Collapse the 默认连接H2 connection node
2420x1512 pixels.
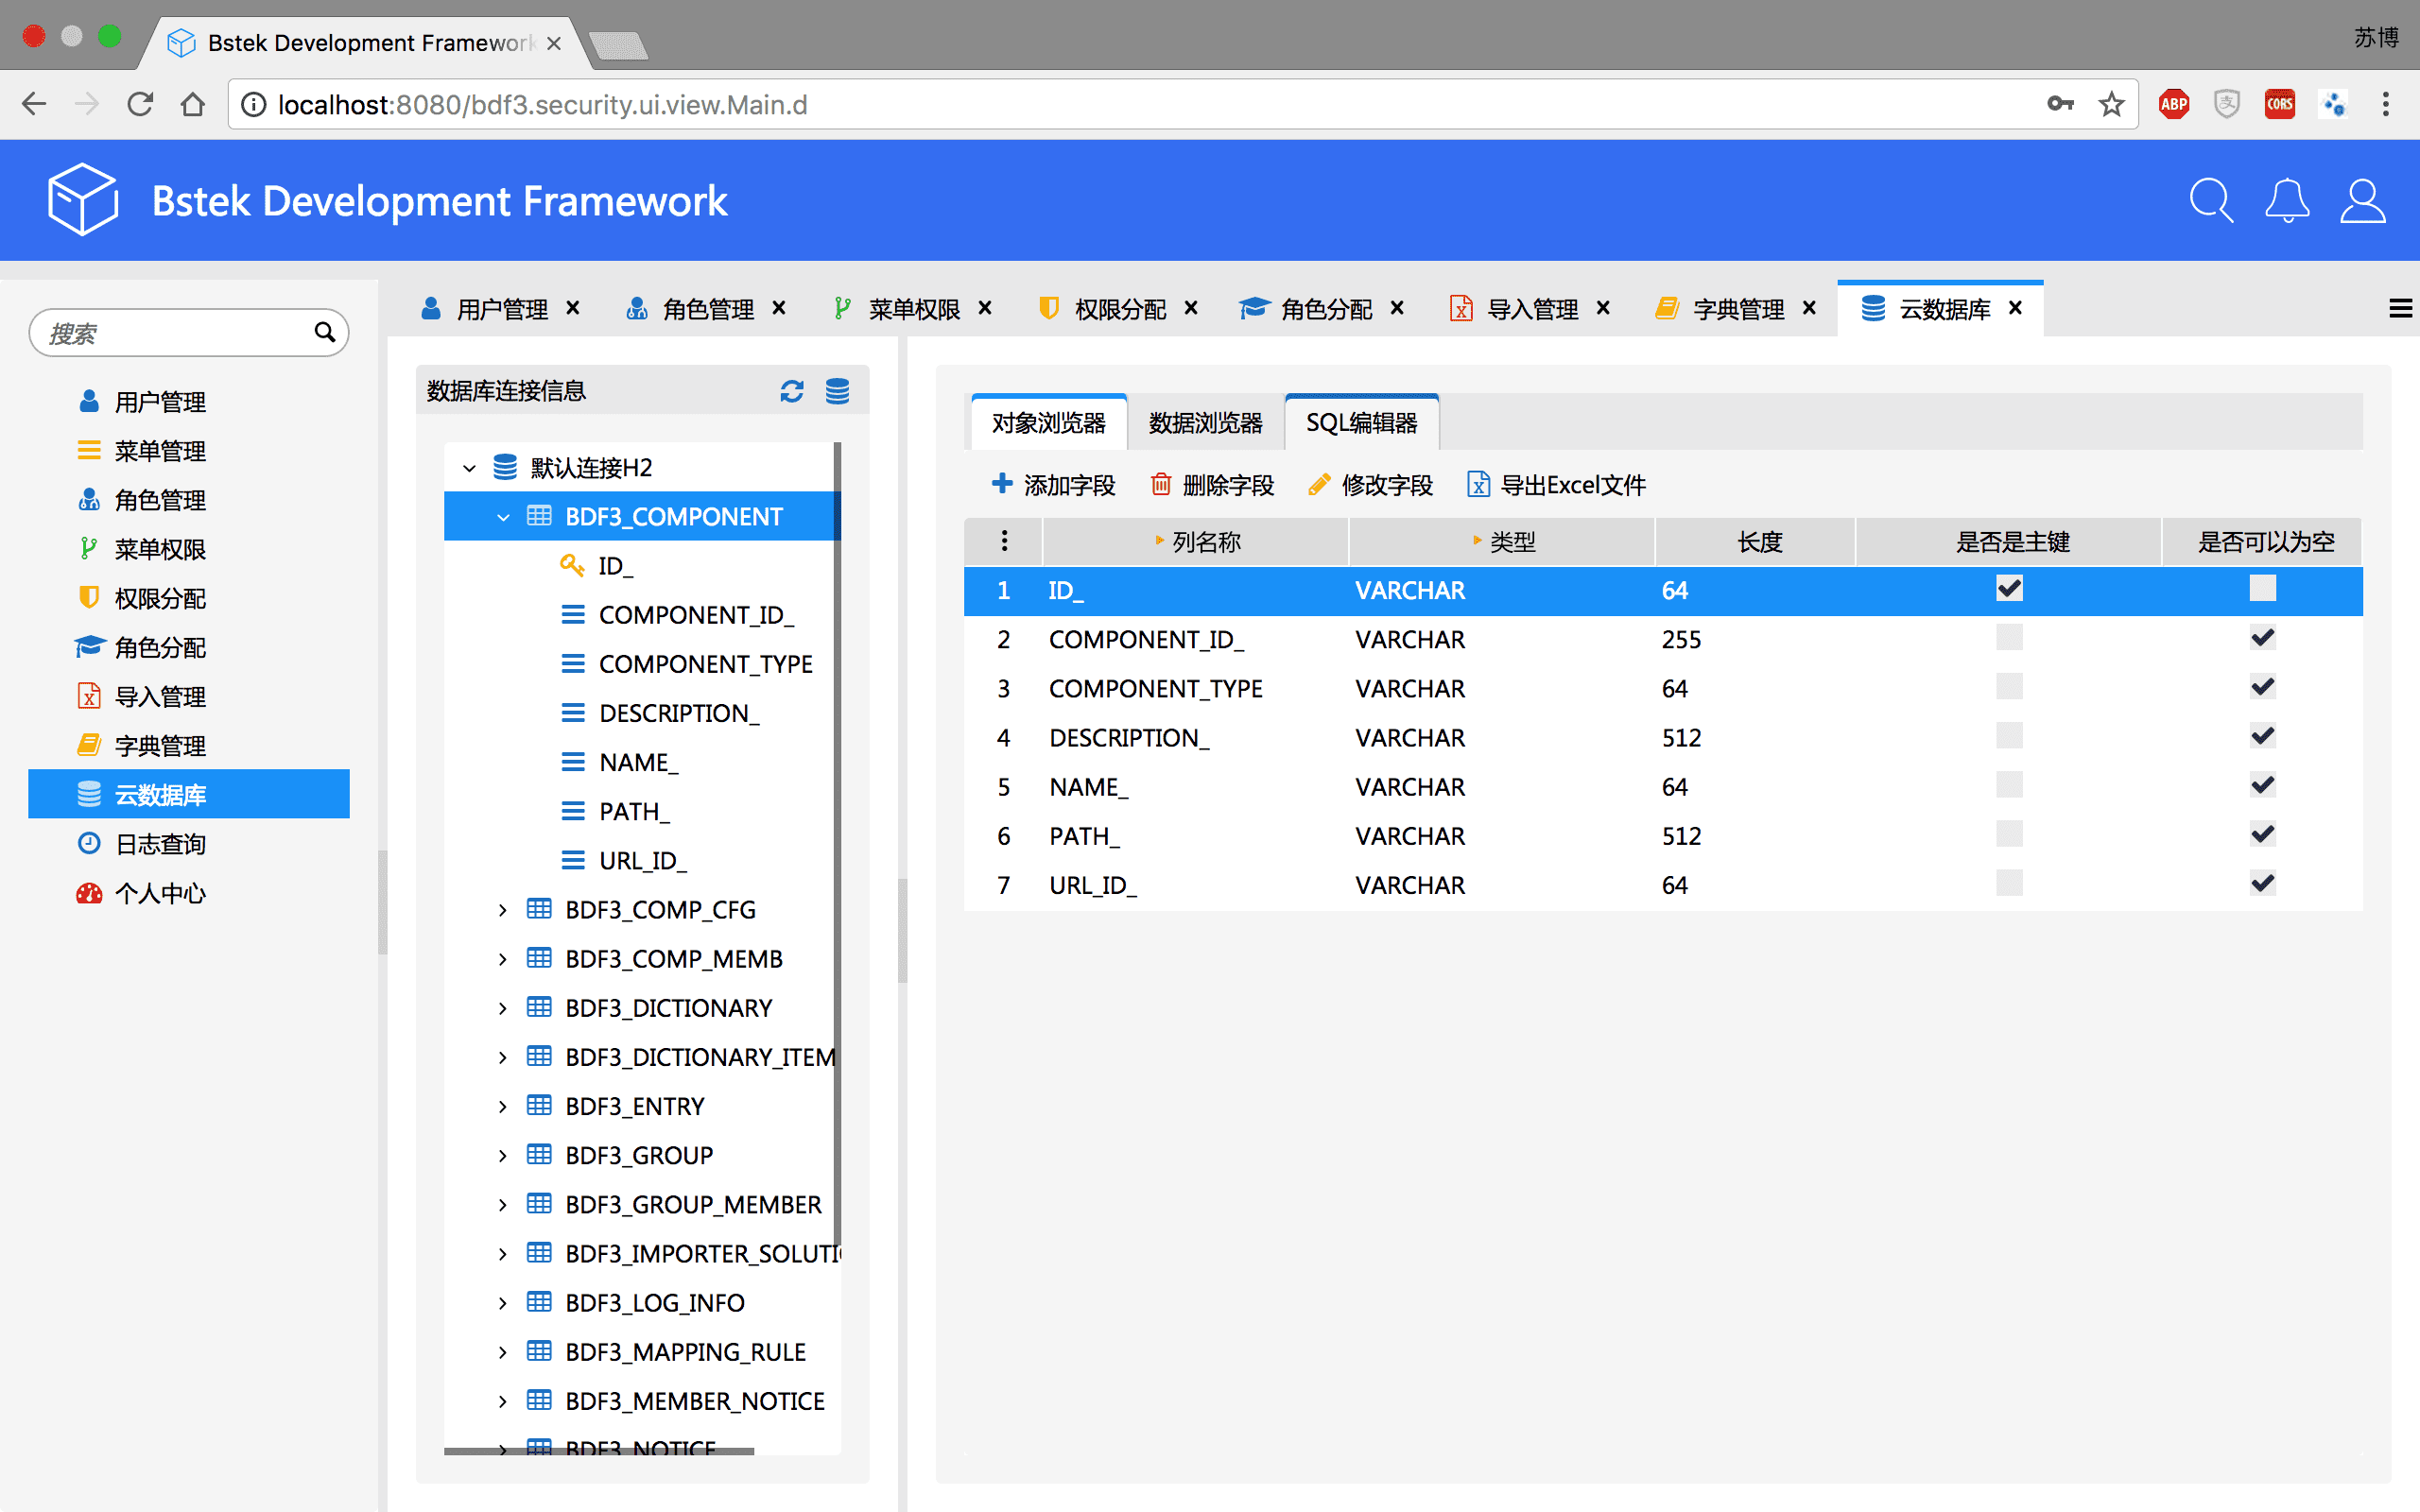tap(469, 468)
